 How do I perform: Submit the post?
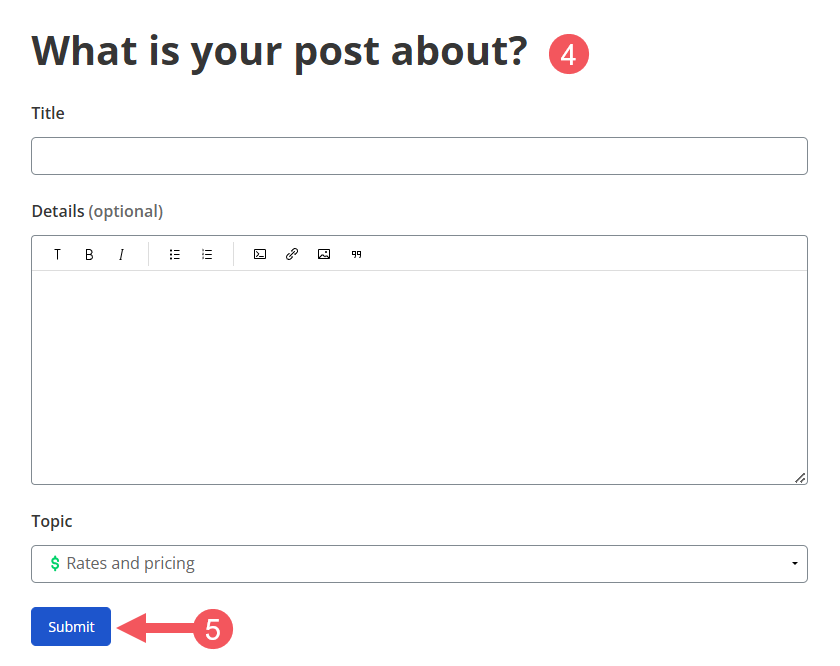[x=71, y=626]
